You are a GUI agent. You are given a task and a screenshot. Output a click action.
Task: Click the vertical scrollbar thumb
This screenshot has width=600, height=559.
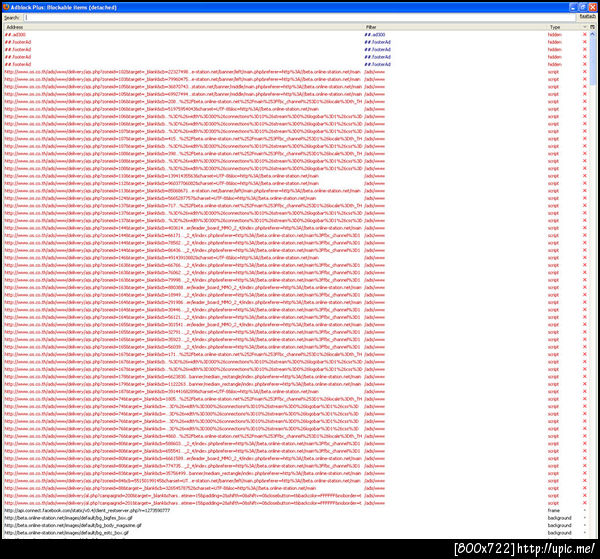point(592,61)
